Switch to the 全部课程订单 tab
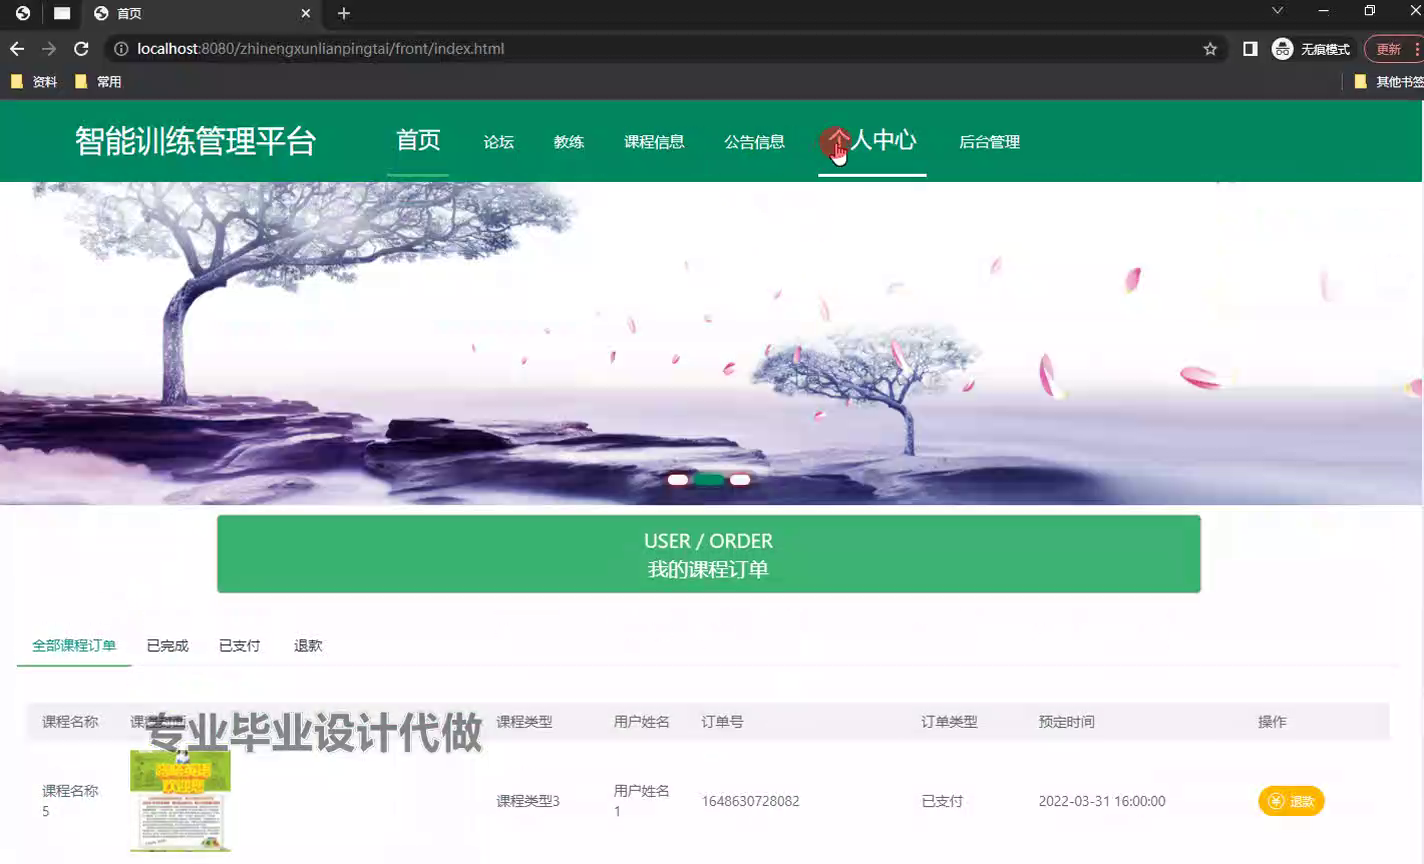The height and width of the screenshot is (864, 1424). 74,646
